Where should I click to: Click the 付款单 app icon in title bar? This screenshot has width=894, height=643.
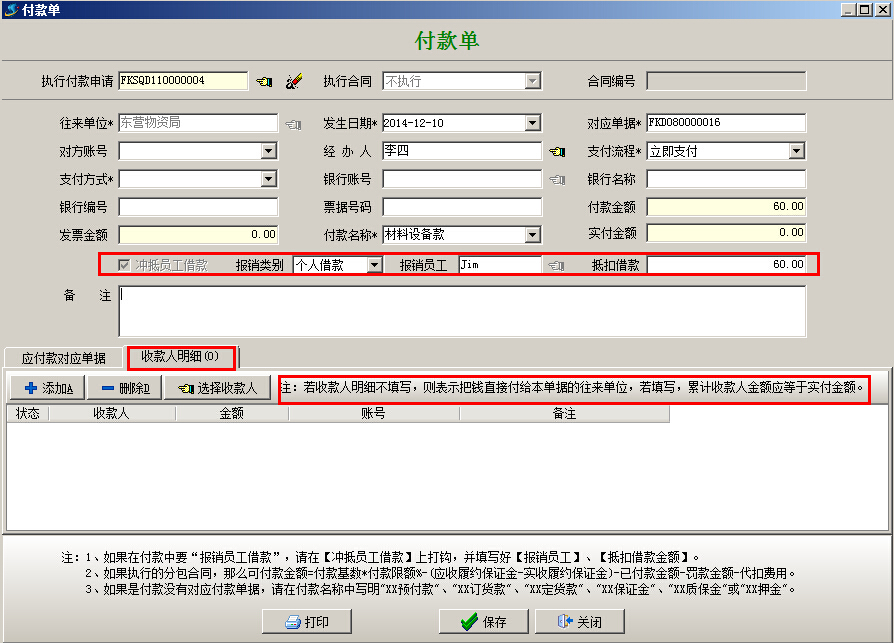point(10,10)
